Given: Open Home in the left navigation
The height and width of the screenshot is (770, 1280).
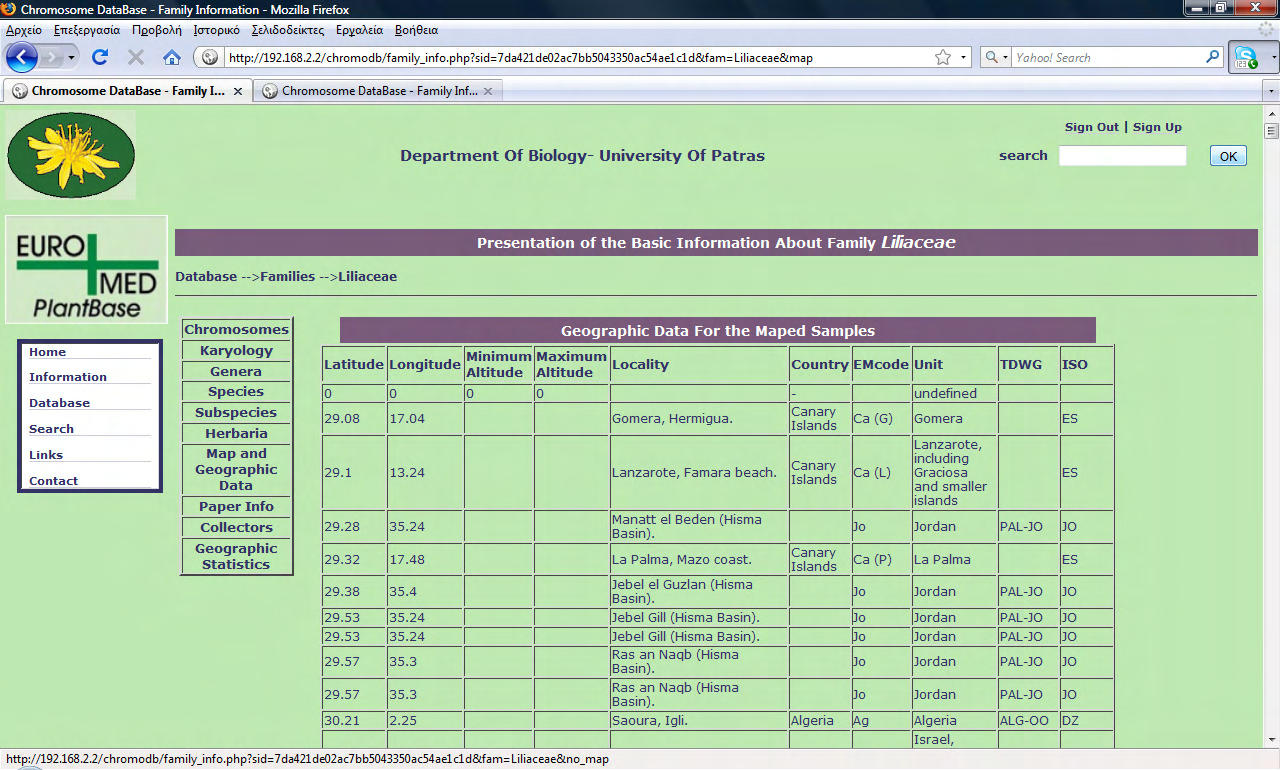Looking at the screenshot, I should [x=47, y=352].
